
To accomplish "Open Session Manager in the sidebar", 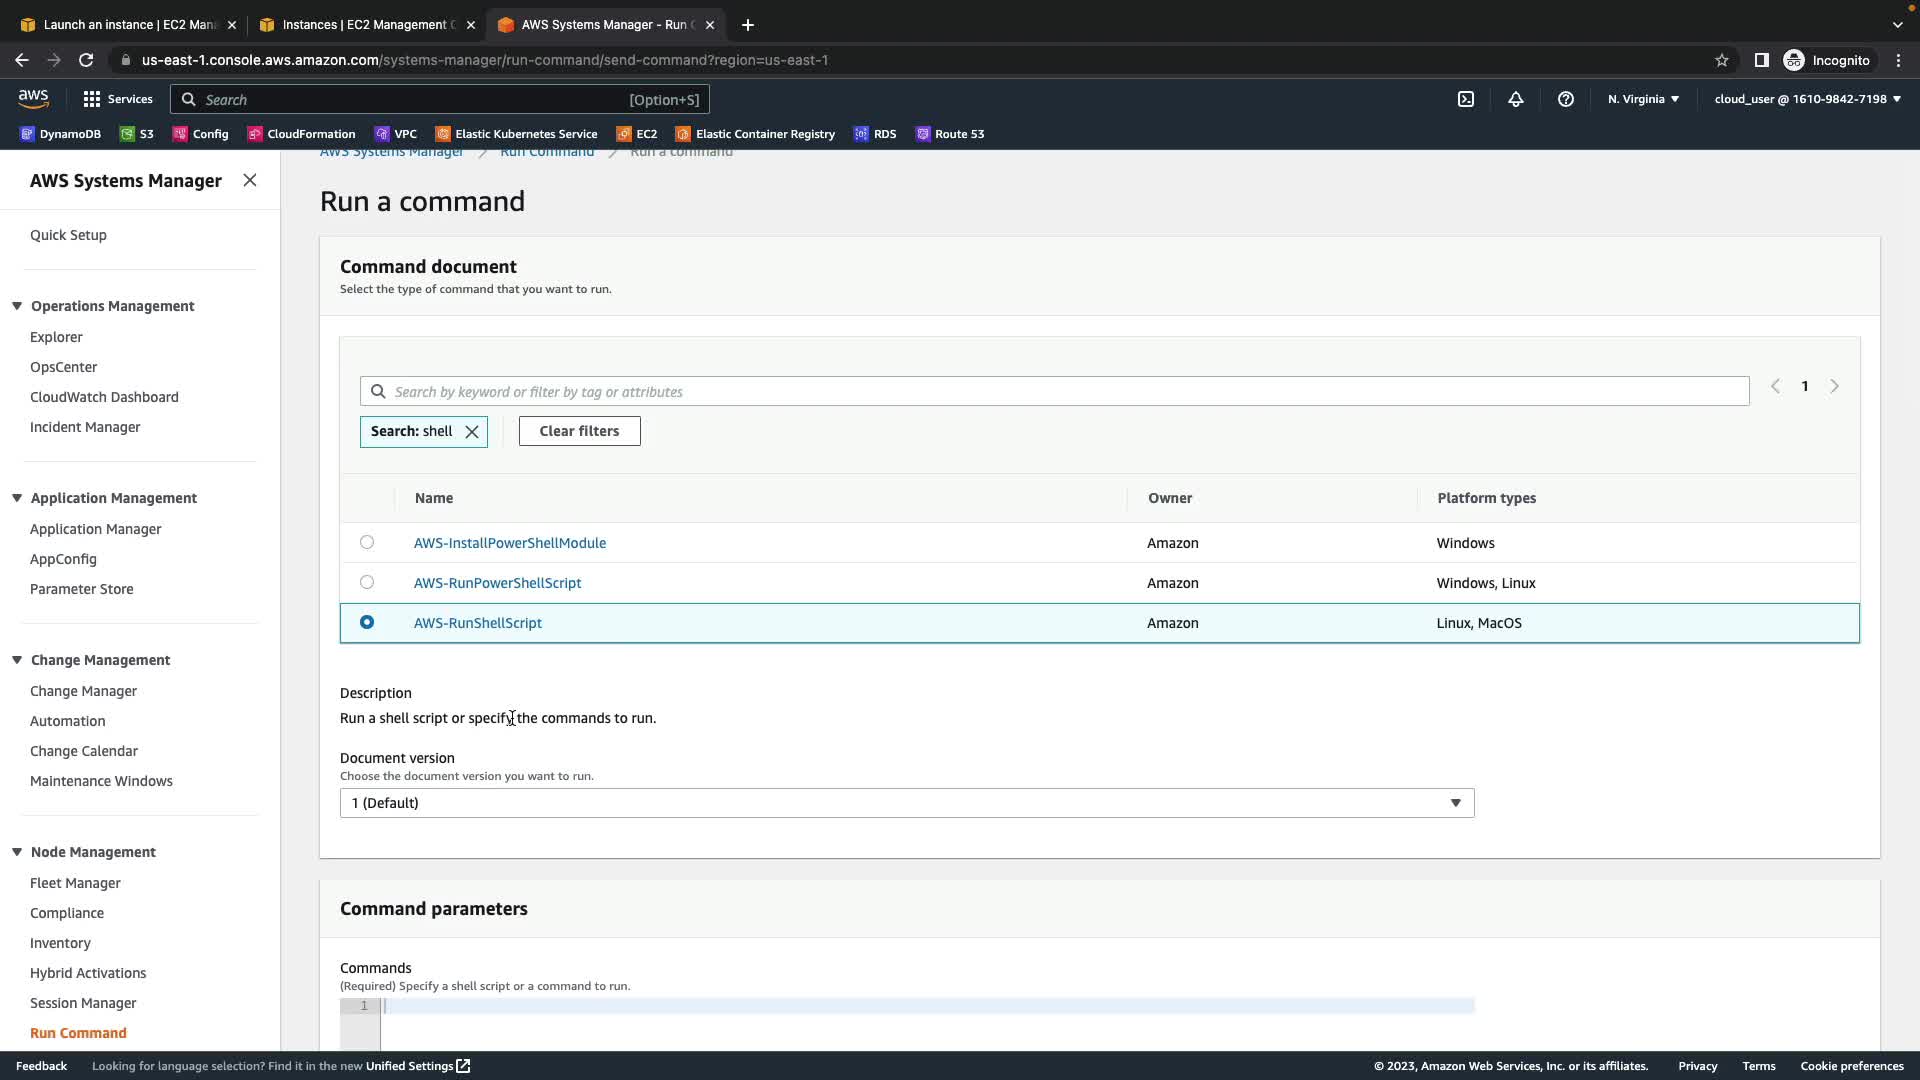I will point(83,1003).
